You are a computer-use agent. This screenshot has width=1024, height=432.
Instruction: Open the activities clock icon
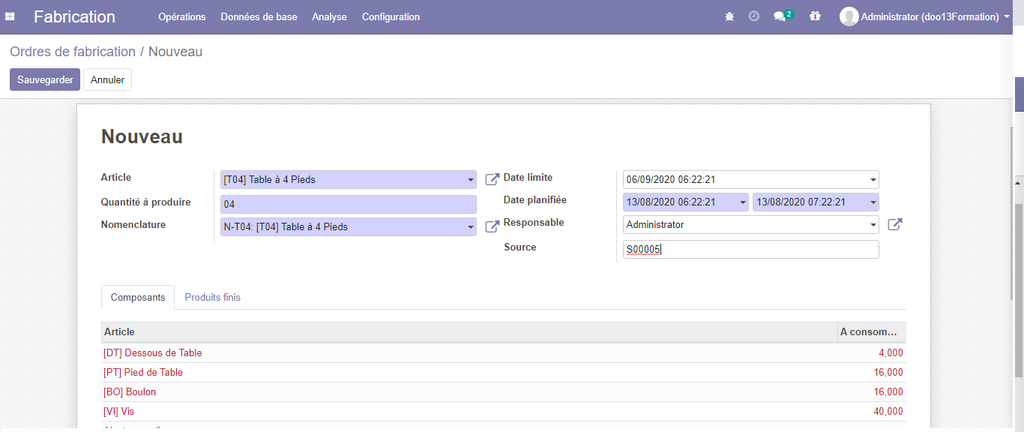pos(754,17)
